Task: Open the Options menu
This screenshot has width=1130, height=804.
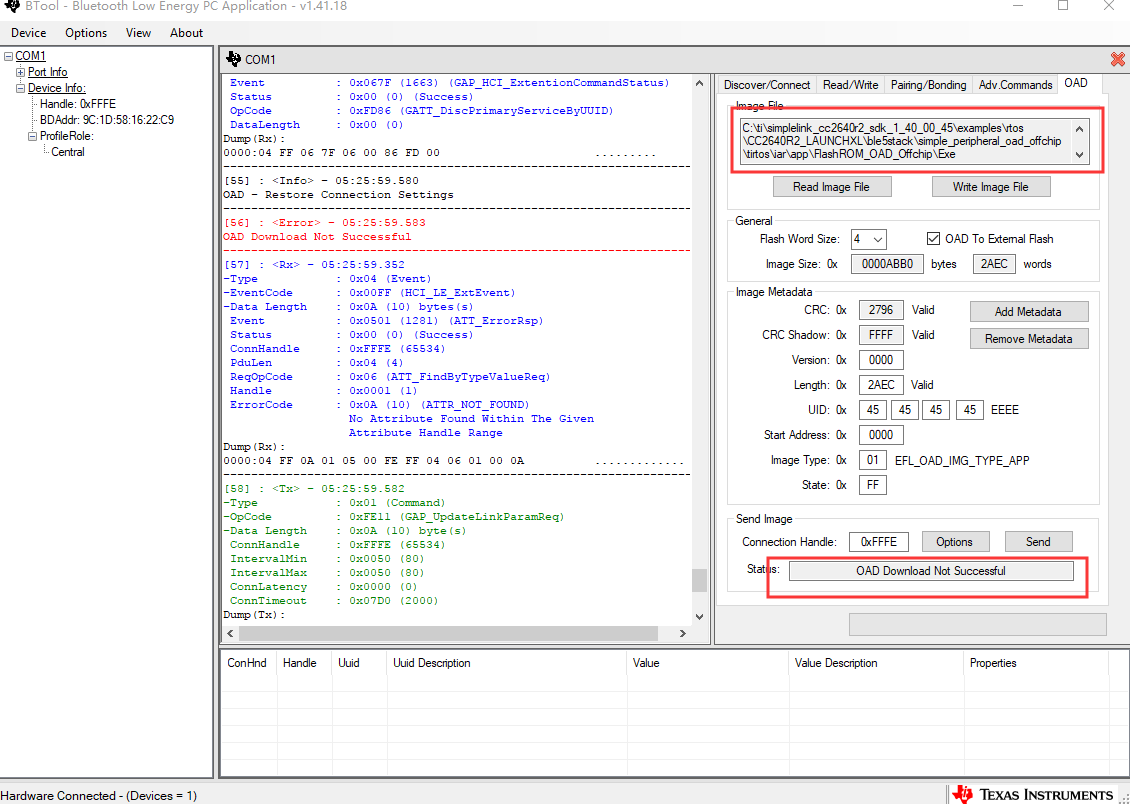Action: tap(86, 33)
